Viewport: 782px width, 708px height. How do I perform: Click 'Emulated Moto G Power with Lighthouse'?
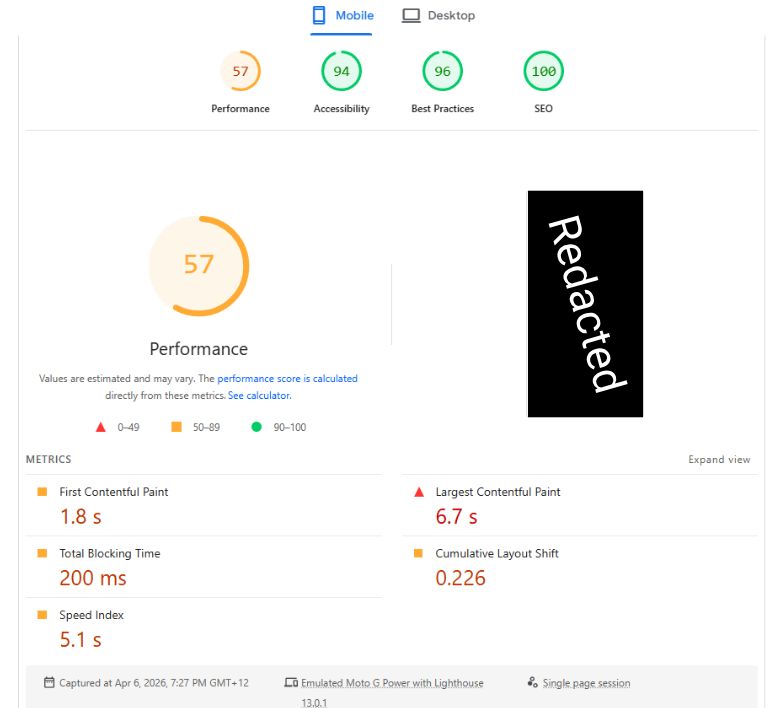pos(392,683)
